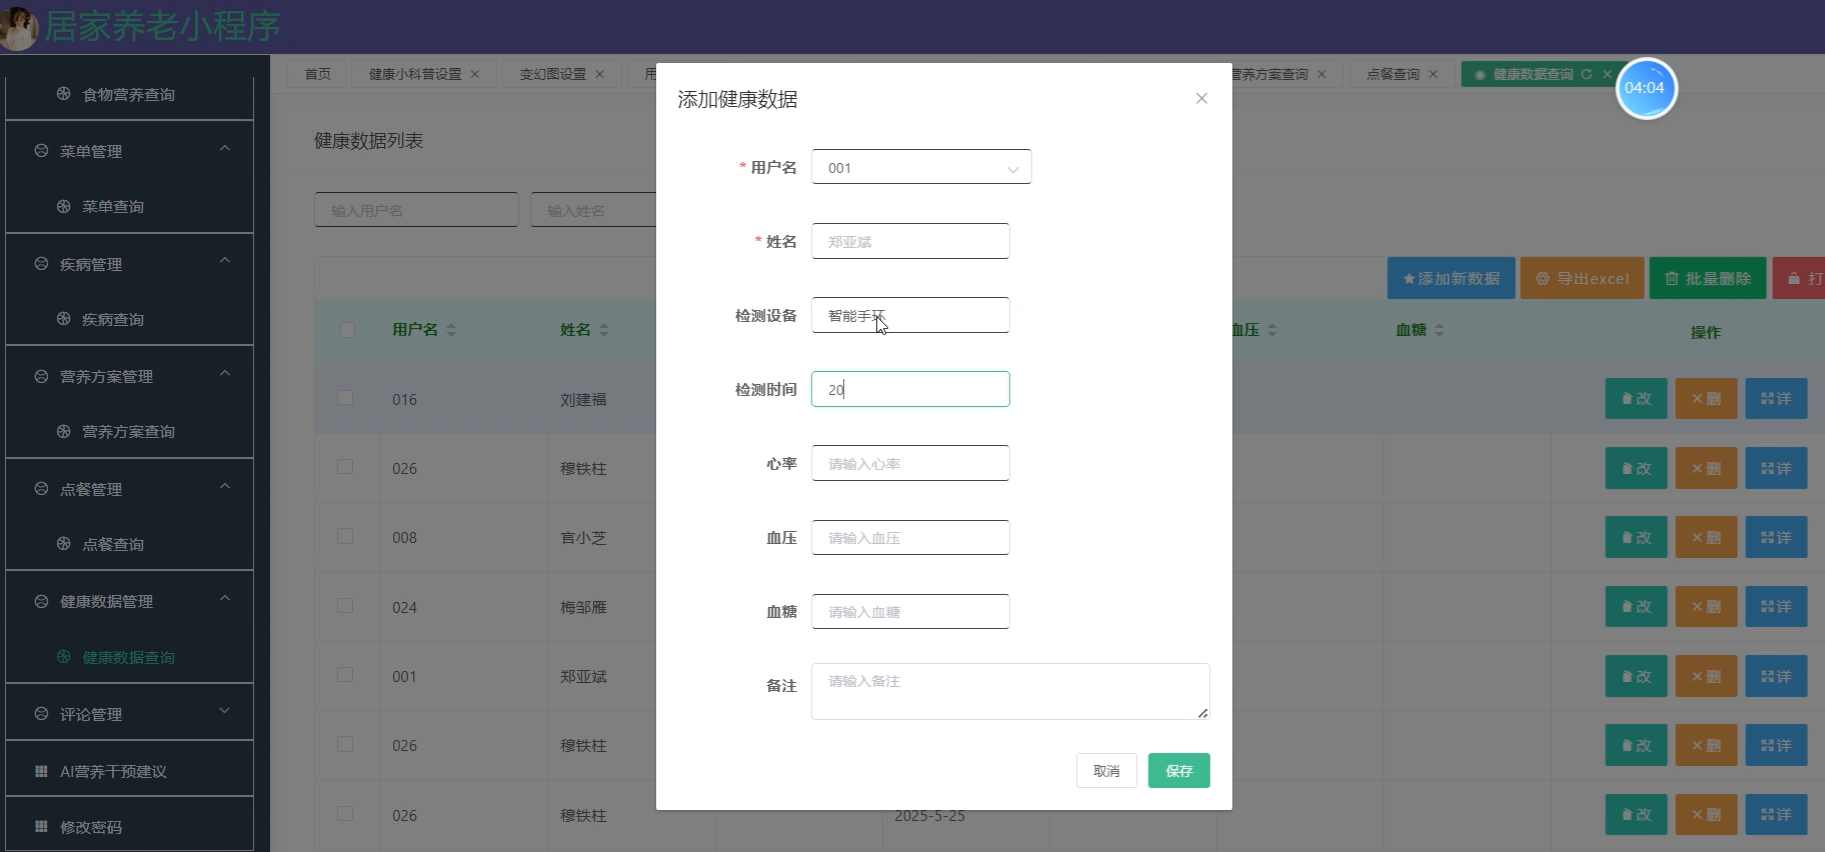Focus the 检测时间 input field
Screen dimensions: 1825x852
(x=910, y=389)
